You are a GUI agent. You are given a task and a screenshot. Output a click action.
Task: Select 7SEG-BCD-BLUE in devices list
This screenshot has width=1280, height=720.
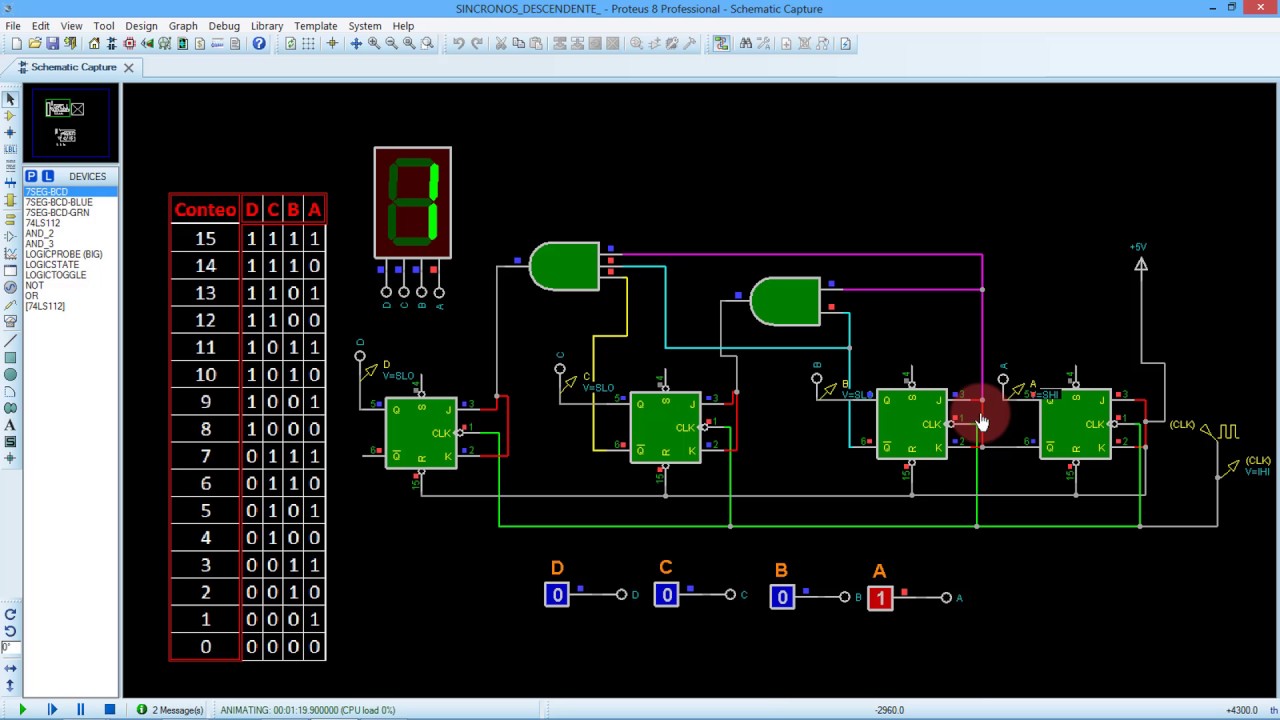click(x=59, y=202)
